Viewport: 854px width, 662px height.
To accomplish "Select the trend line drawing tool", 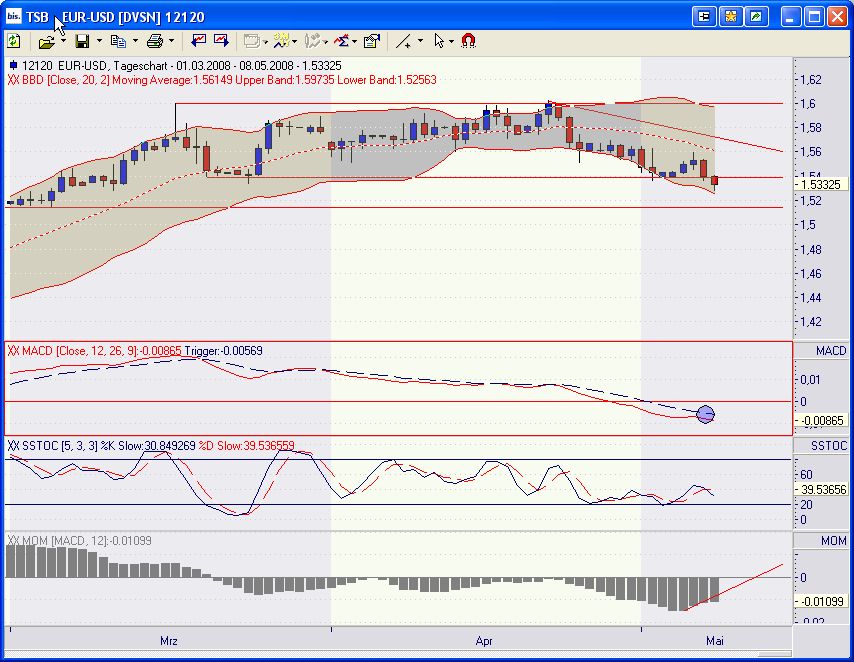I will 404,41.
